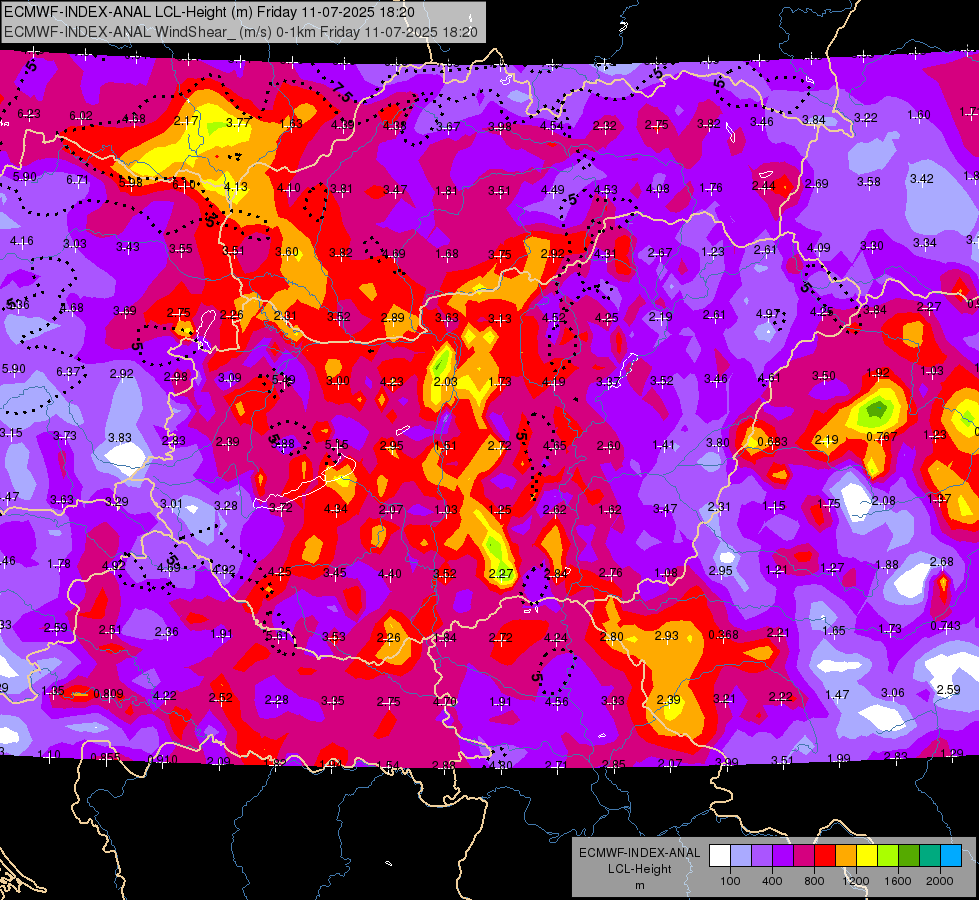The image size is (979, 900).
Task: Click the wind shear value 4.97
Action: tap(768, 314)
